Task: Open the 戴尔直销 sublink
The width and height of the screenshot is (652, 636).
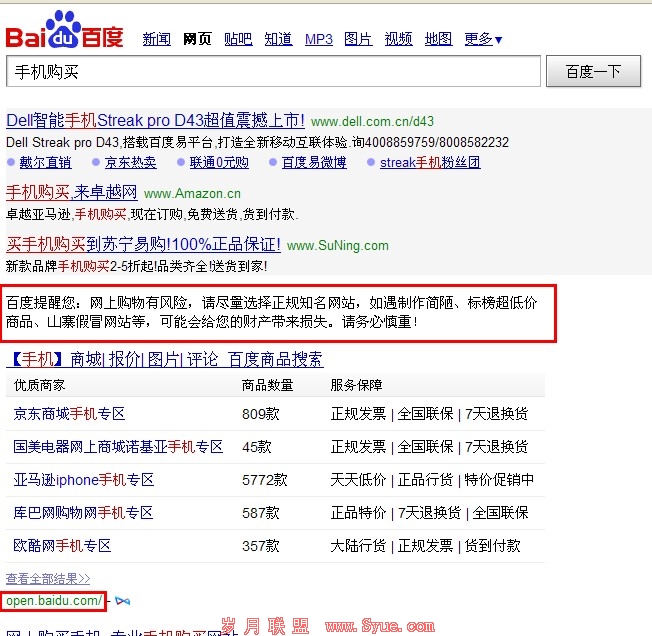Action: (x=45, y=162)
